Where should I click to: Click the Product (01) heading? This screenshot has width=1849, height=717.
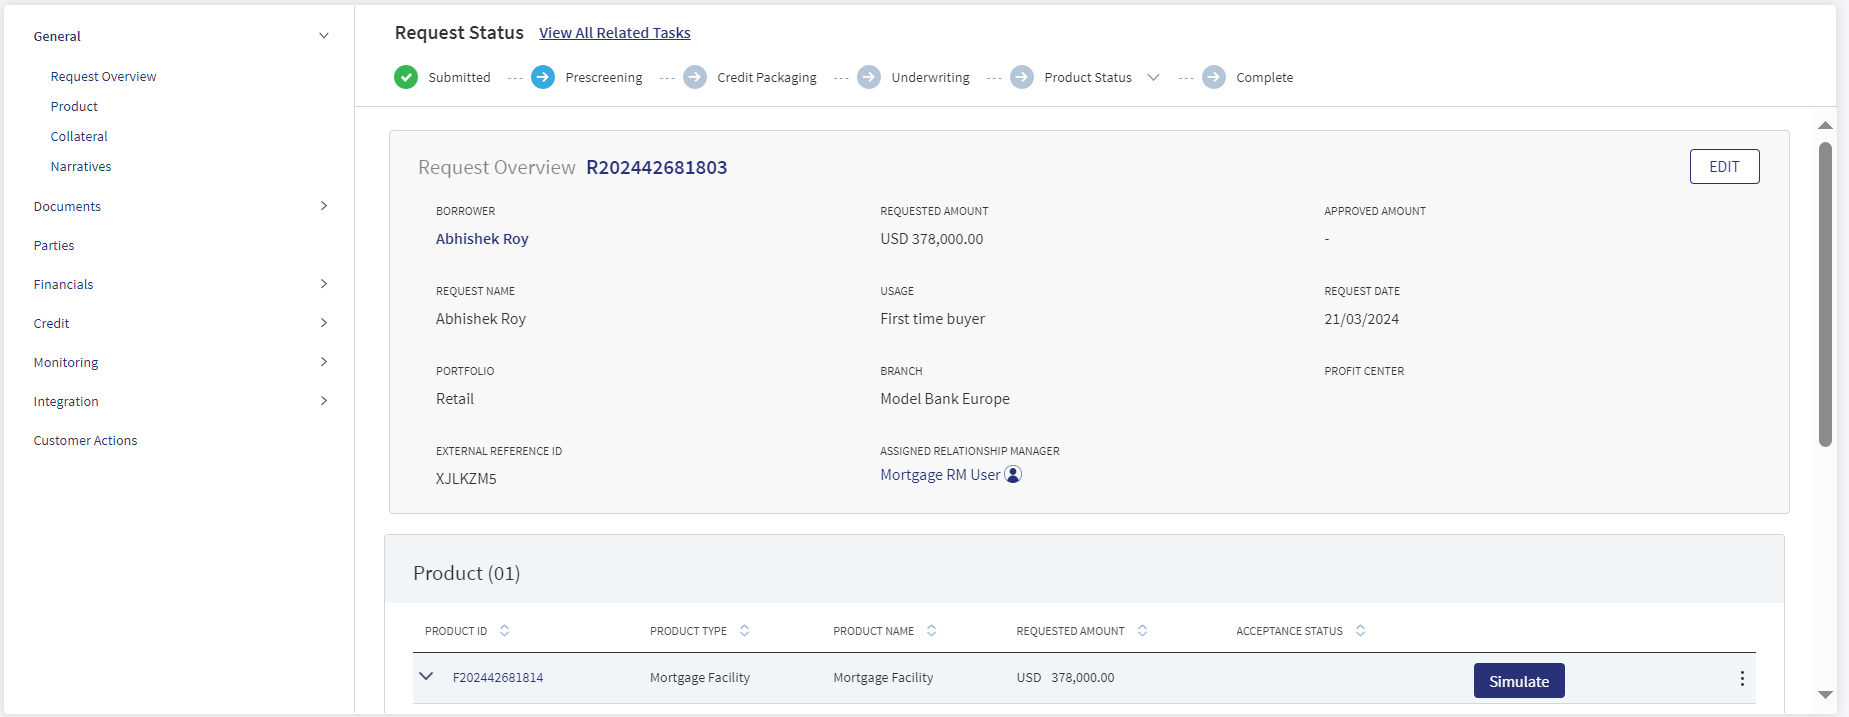(x=467, y=573)
